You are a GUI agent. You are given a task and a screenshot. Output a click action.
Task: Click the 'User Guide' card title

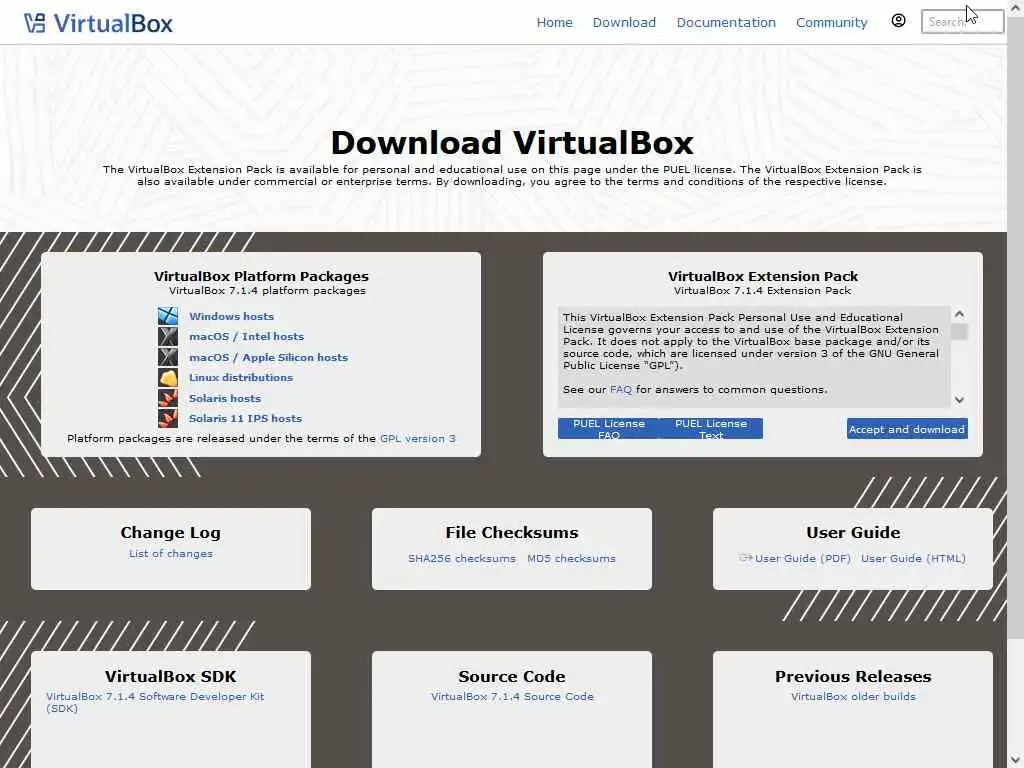(x=853, y=532)
